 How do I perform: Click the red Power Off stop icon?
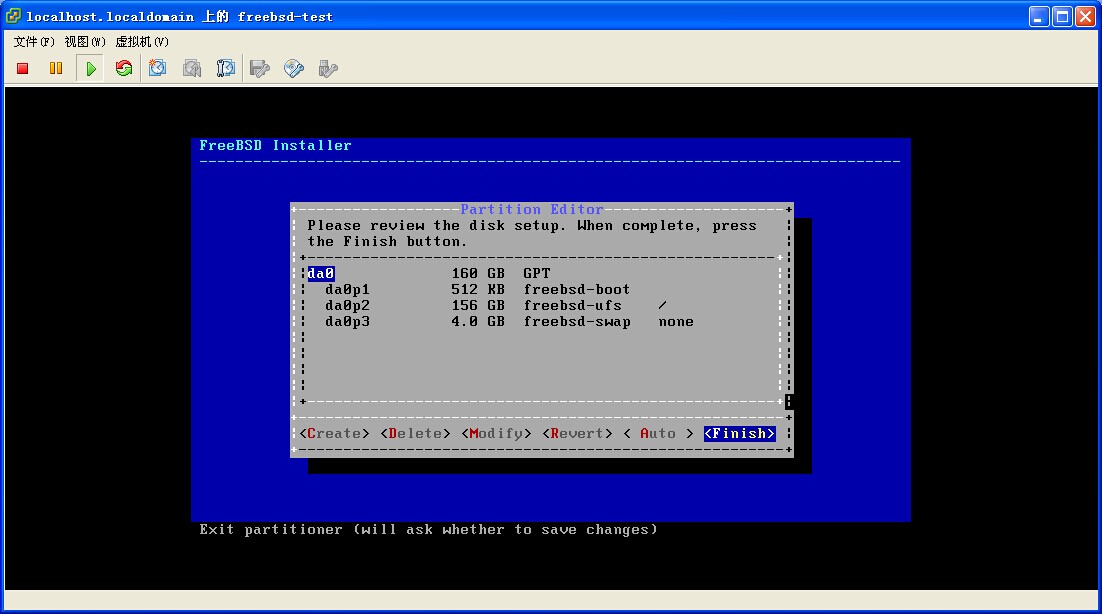click(x=23, y=69)
